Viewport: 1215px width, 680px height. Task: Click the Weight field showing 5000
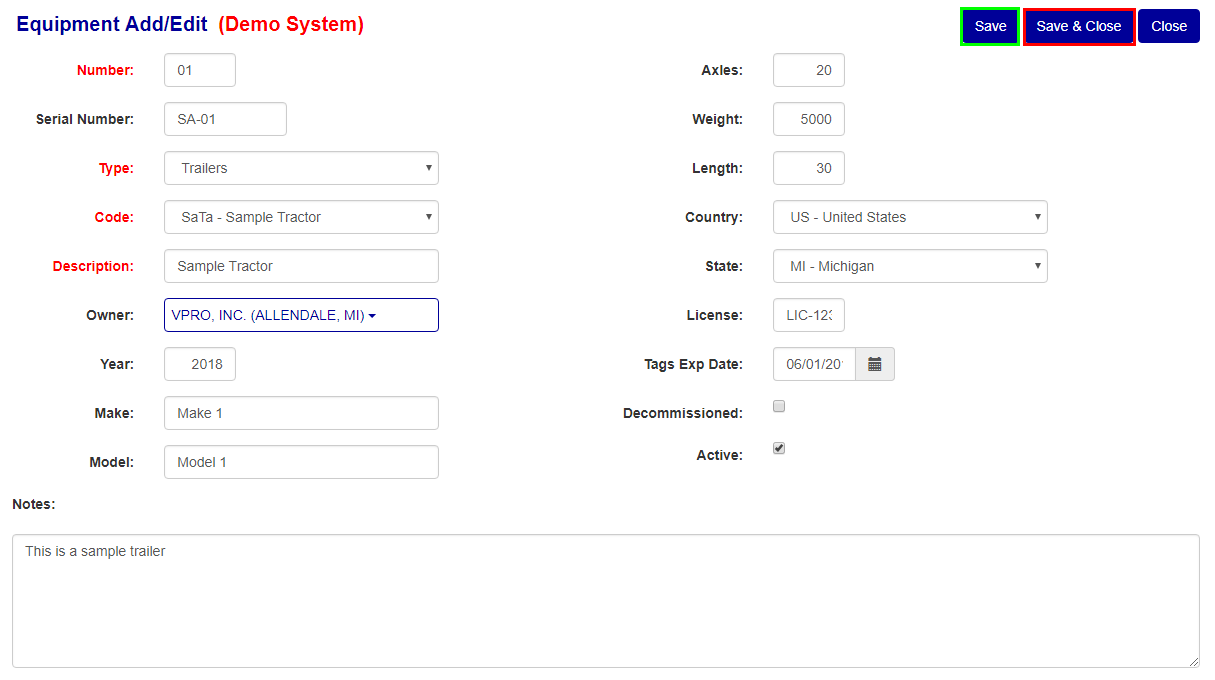click(809, 119)
